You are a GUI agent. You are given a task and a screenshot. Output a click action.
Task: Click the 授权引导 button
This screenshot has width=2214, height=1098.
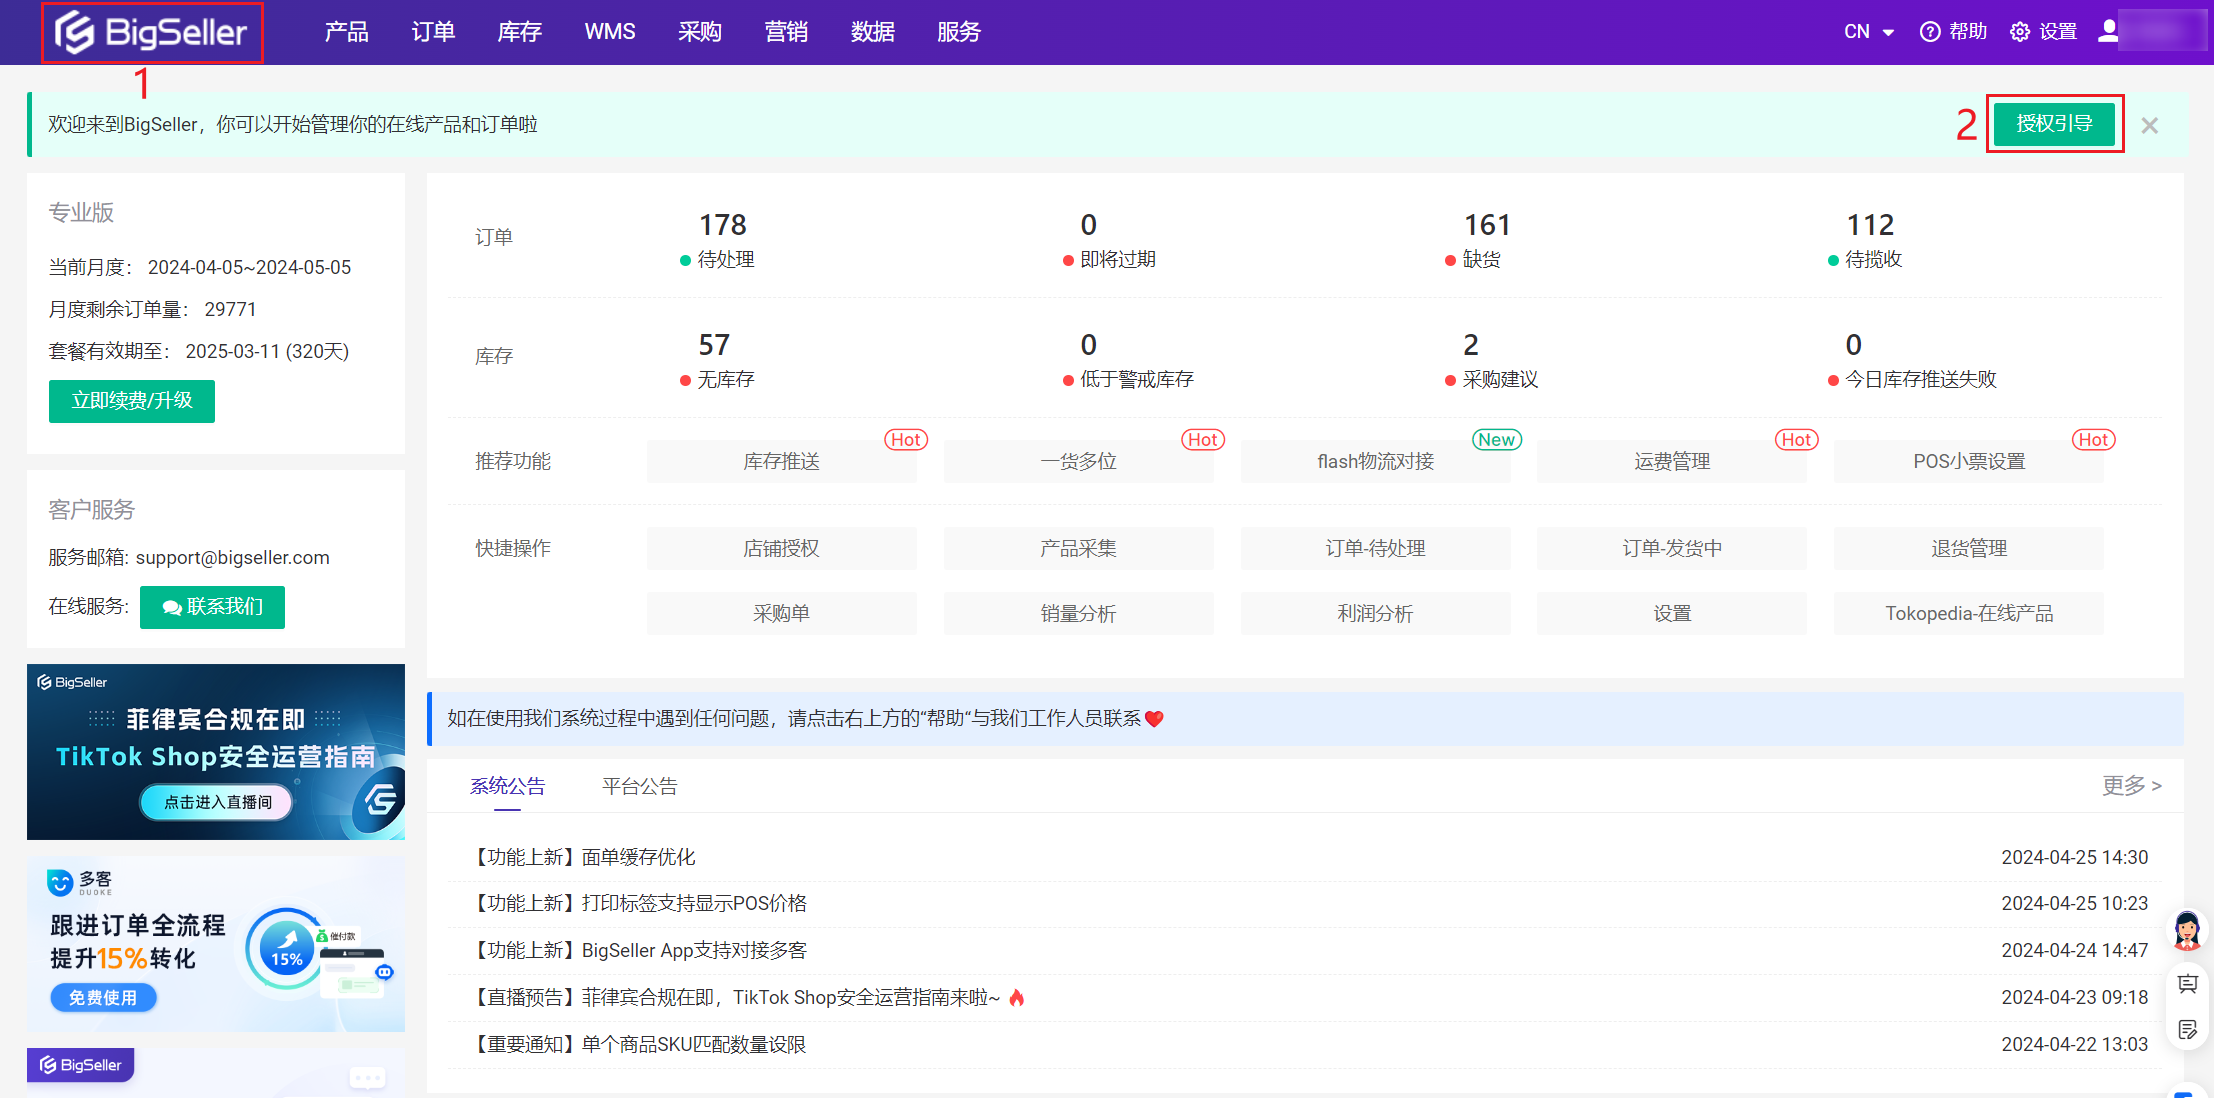pyautogui.click(x=2054, y=124)
